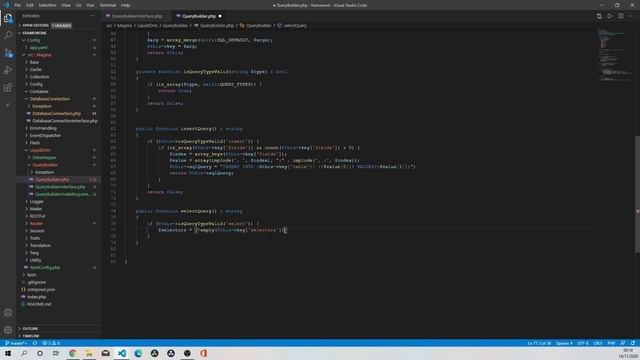
Task: Split the editor to the right
Action: (620, 16)
